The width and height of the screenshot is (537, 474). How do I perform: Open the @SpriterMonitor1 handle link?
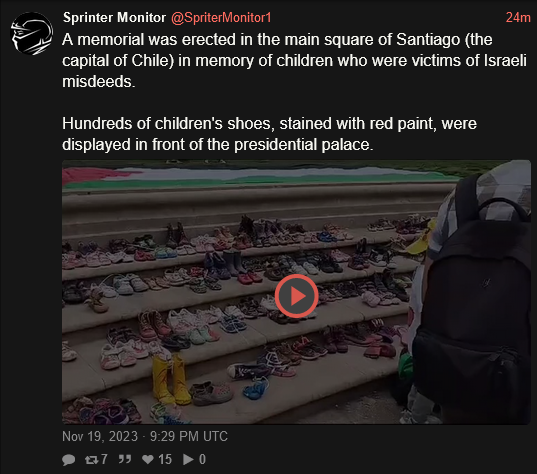pos(221,17)
